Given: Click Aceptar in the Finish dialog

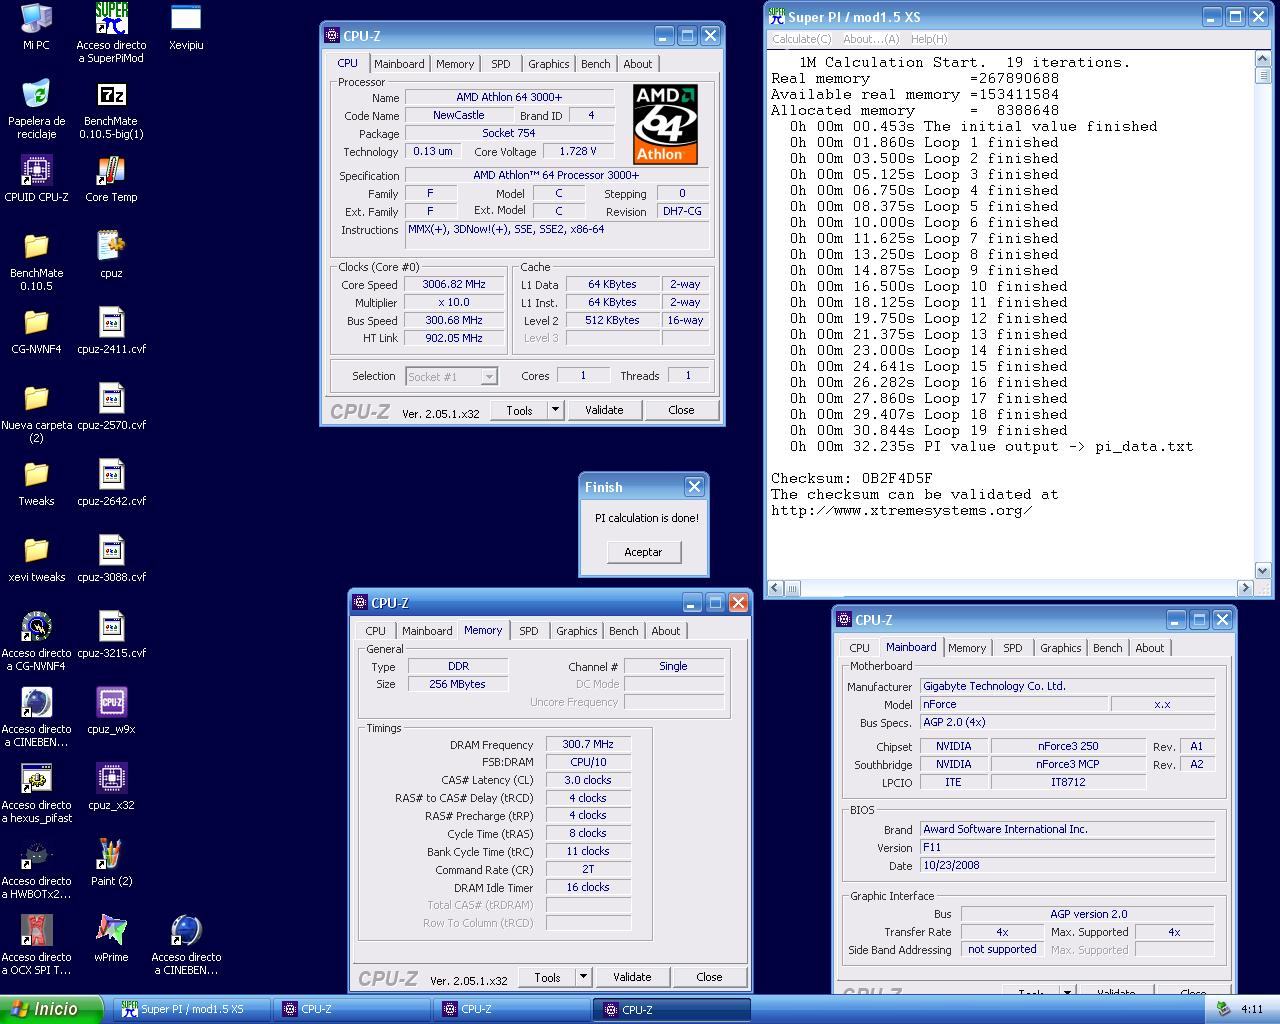Looking at the screenshot, I should click(643, 552).
